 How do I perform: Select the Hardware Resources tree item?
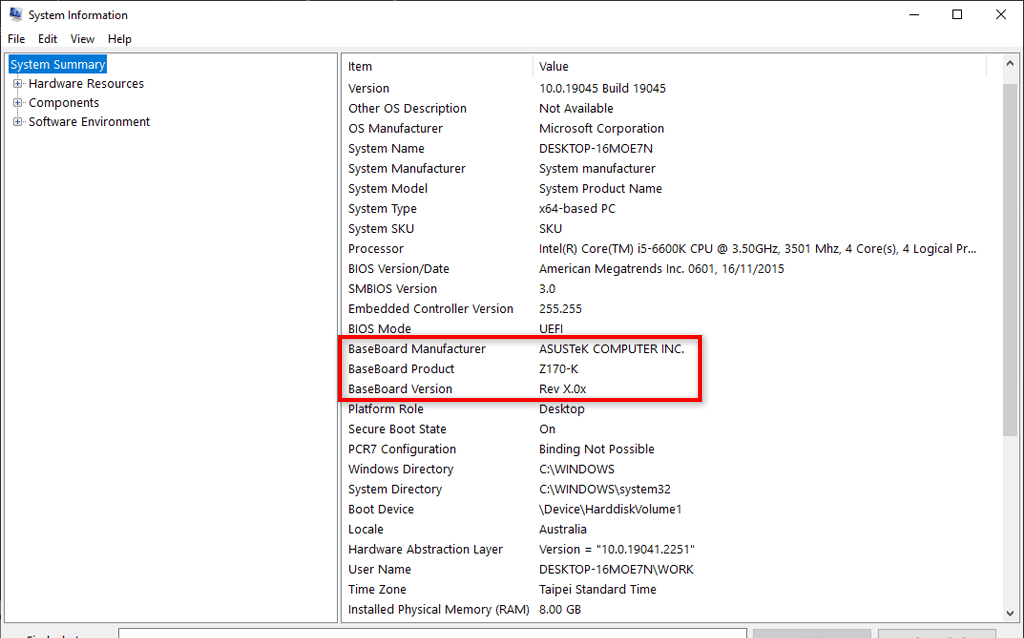click(x=86, y=84)
